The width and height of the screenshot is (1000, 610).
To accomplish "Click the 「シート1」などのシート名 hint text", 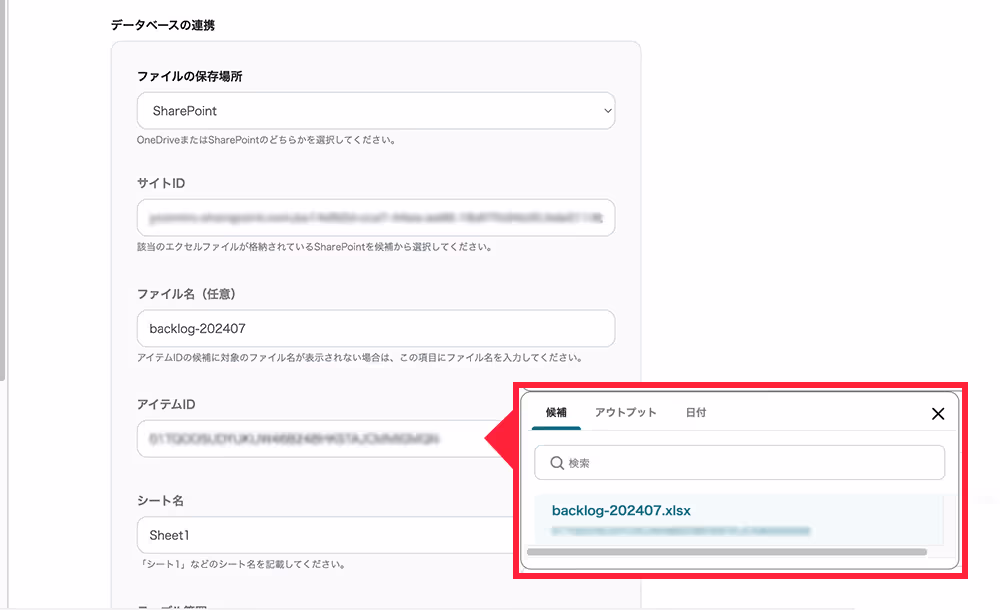I will 242,564.
